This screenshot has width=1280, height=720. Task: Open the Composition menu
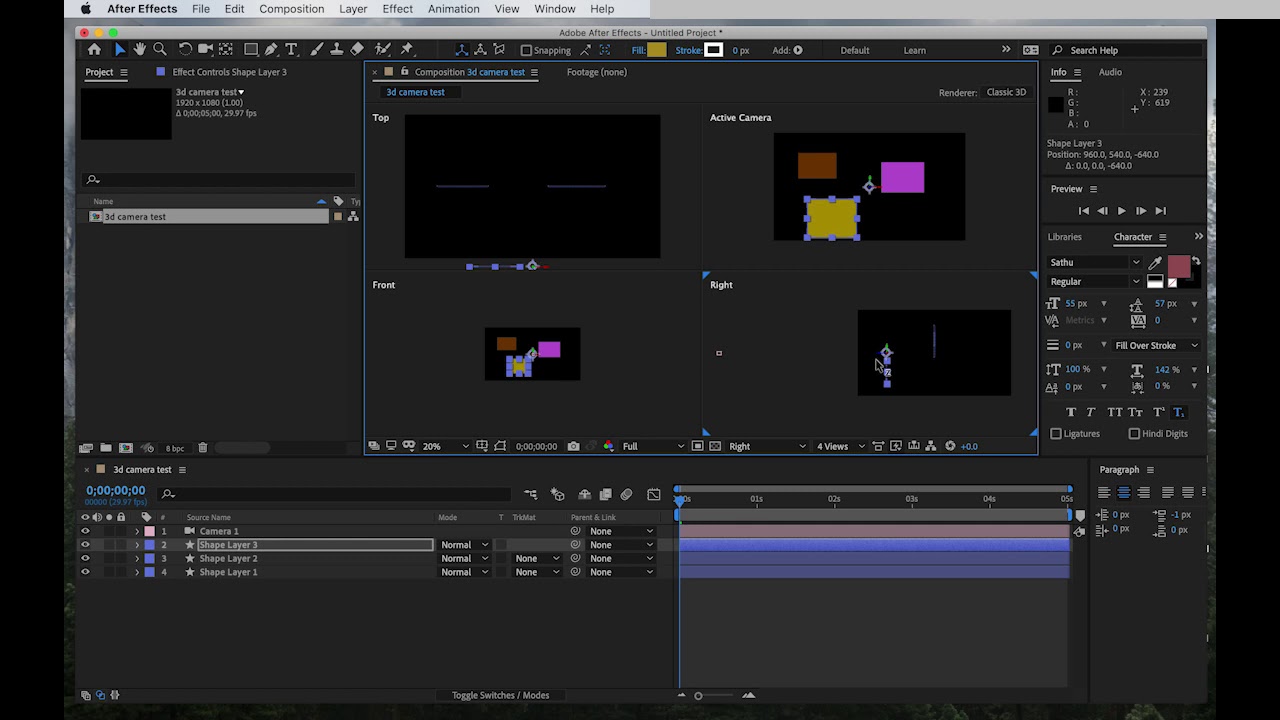pos(291,9)
